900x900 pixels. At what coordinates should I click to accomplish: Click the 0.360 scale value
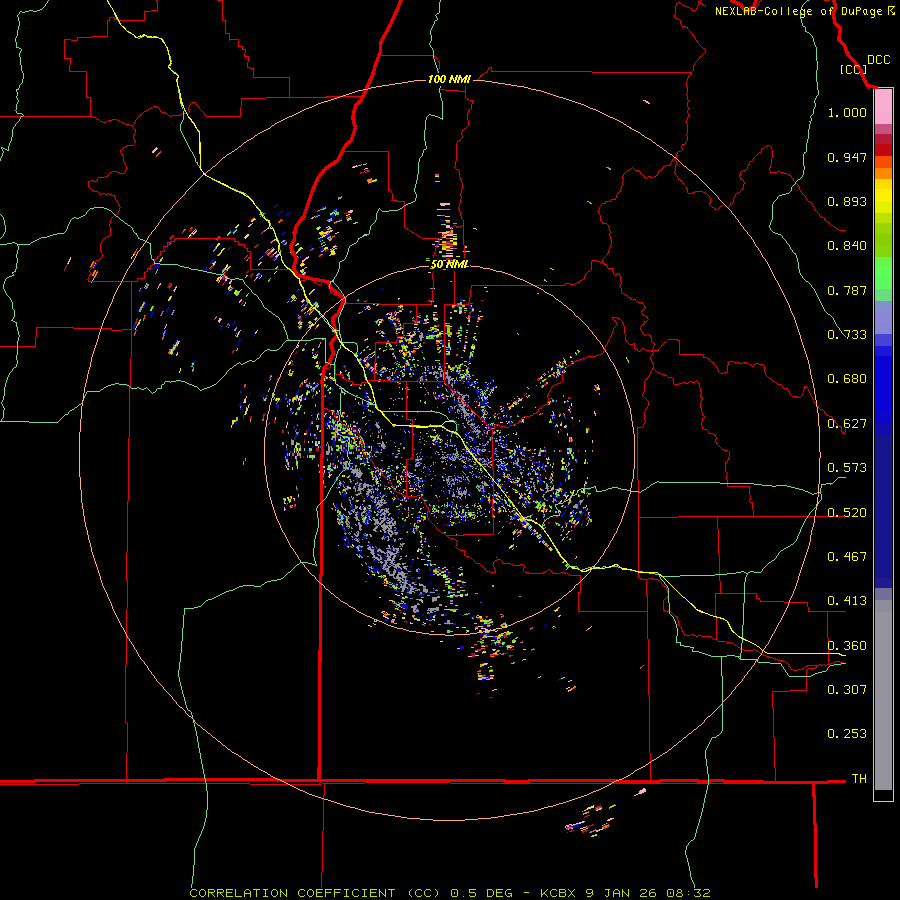[847, 646]
